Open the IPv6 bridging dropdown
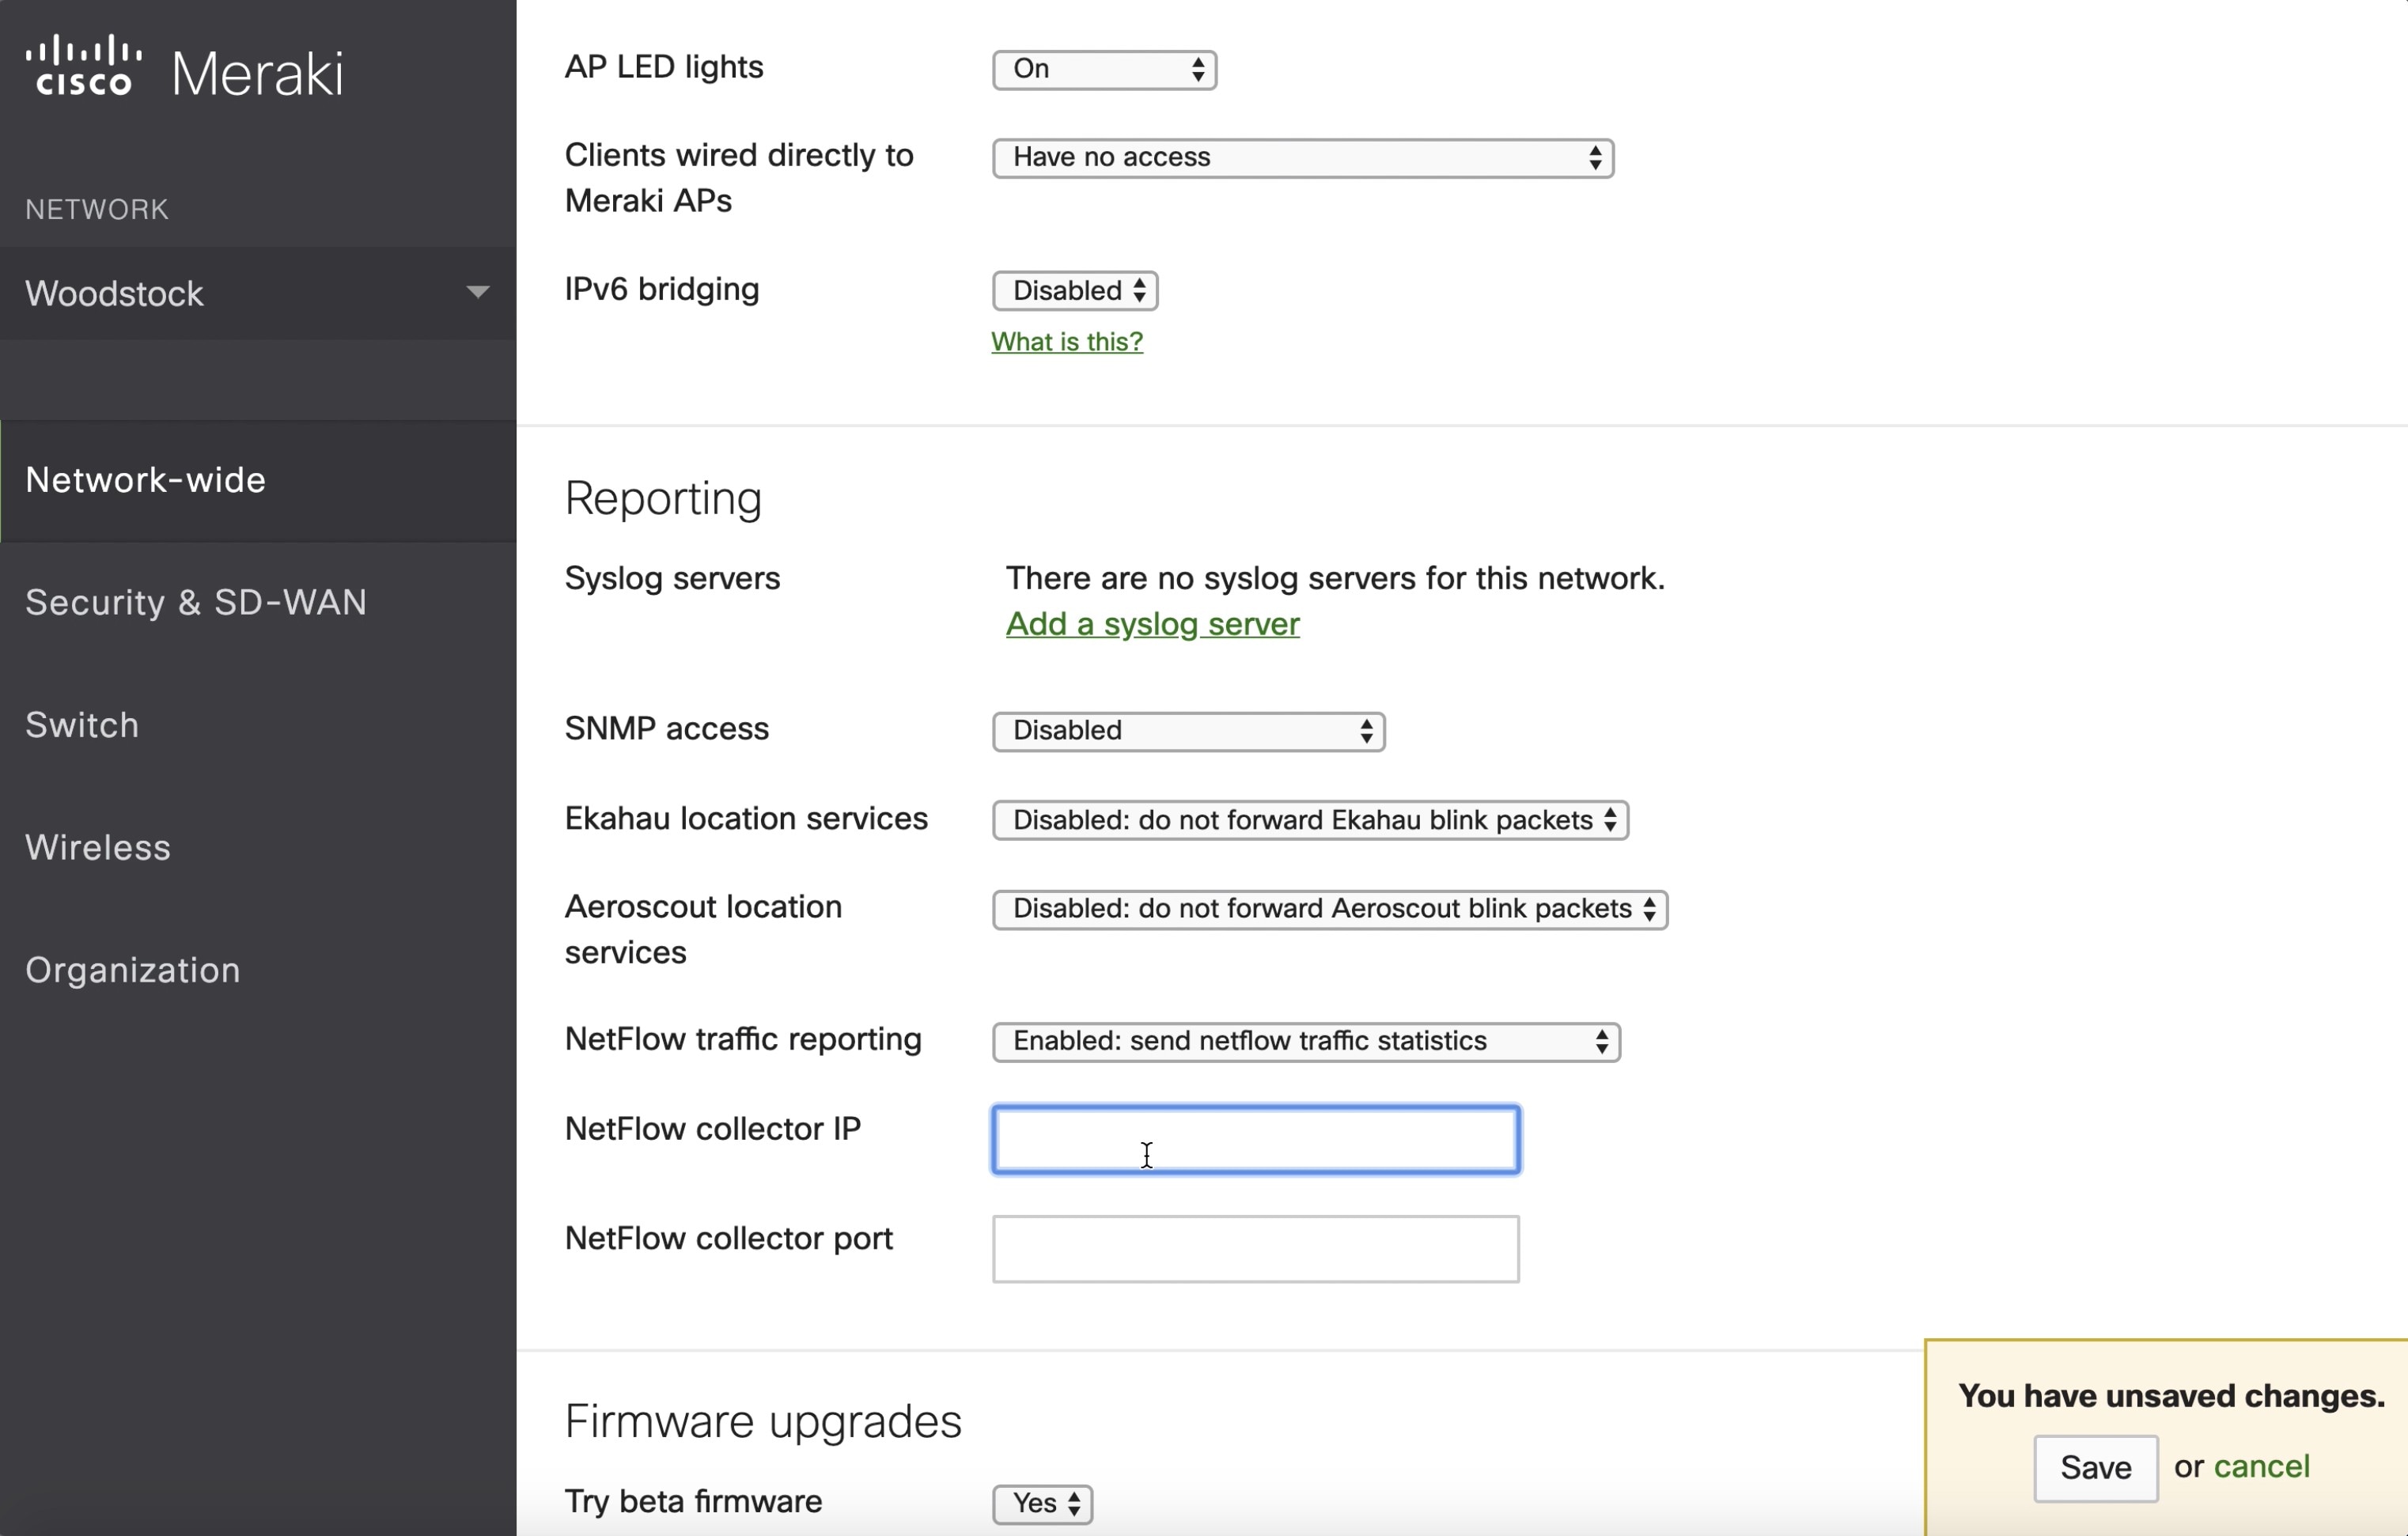The width and height of the screenshot is (2408, 1536). click(x=1075, y=291)
